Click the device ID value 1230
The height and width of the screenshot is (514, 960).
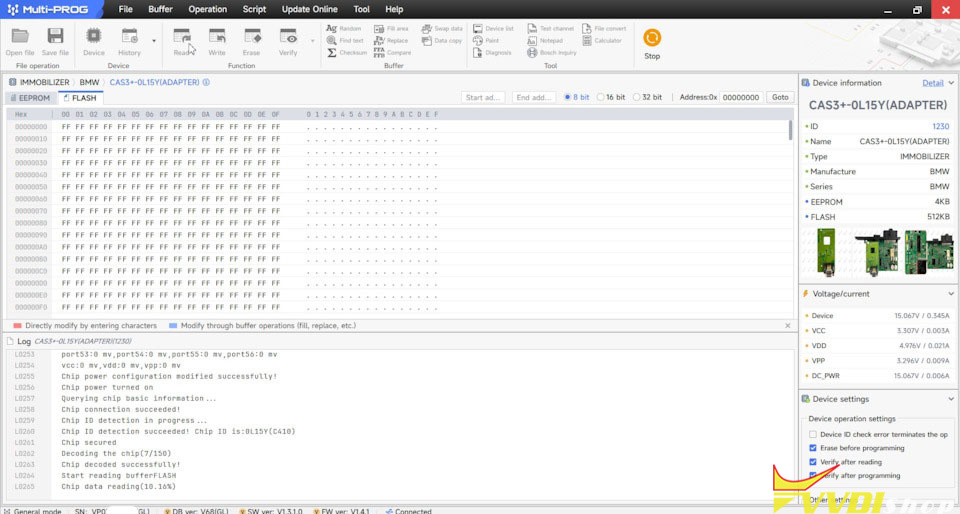tap(940, 127)
